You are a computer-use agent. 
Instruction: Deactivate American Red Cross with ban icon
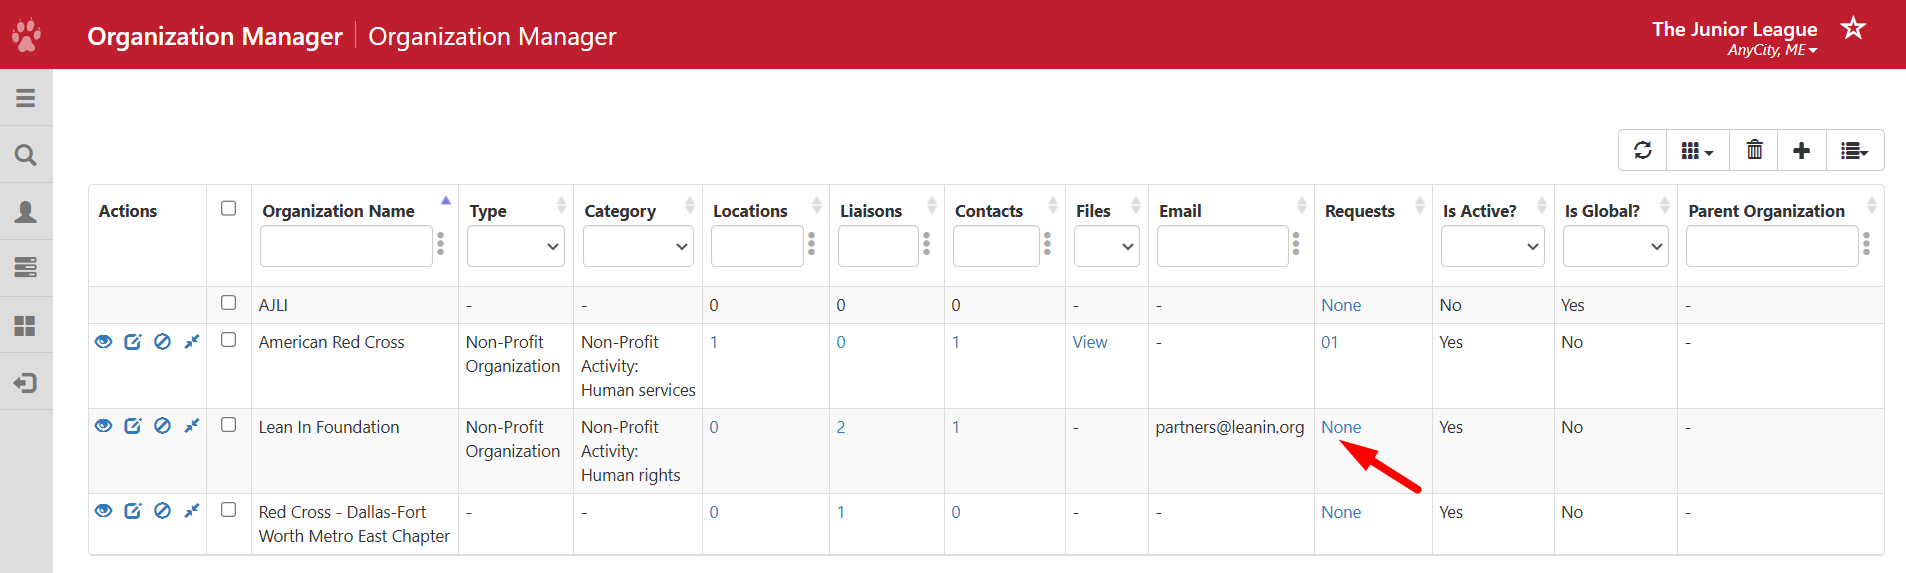click(162, 342)
